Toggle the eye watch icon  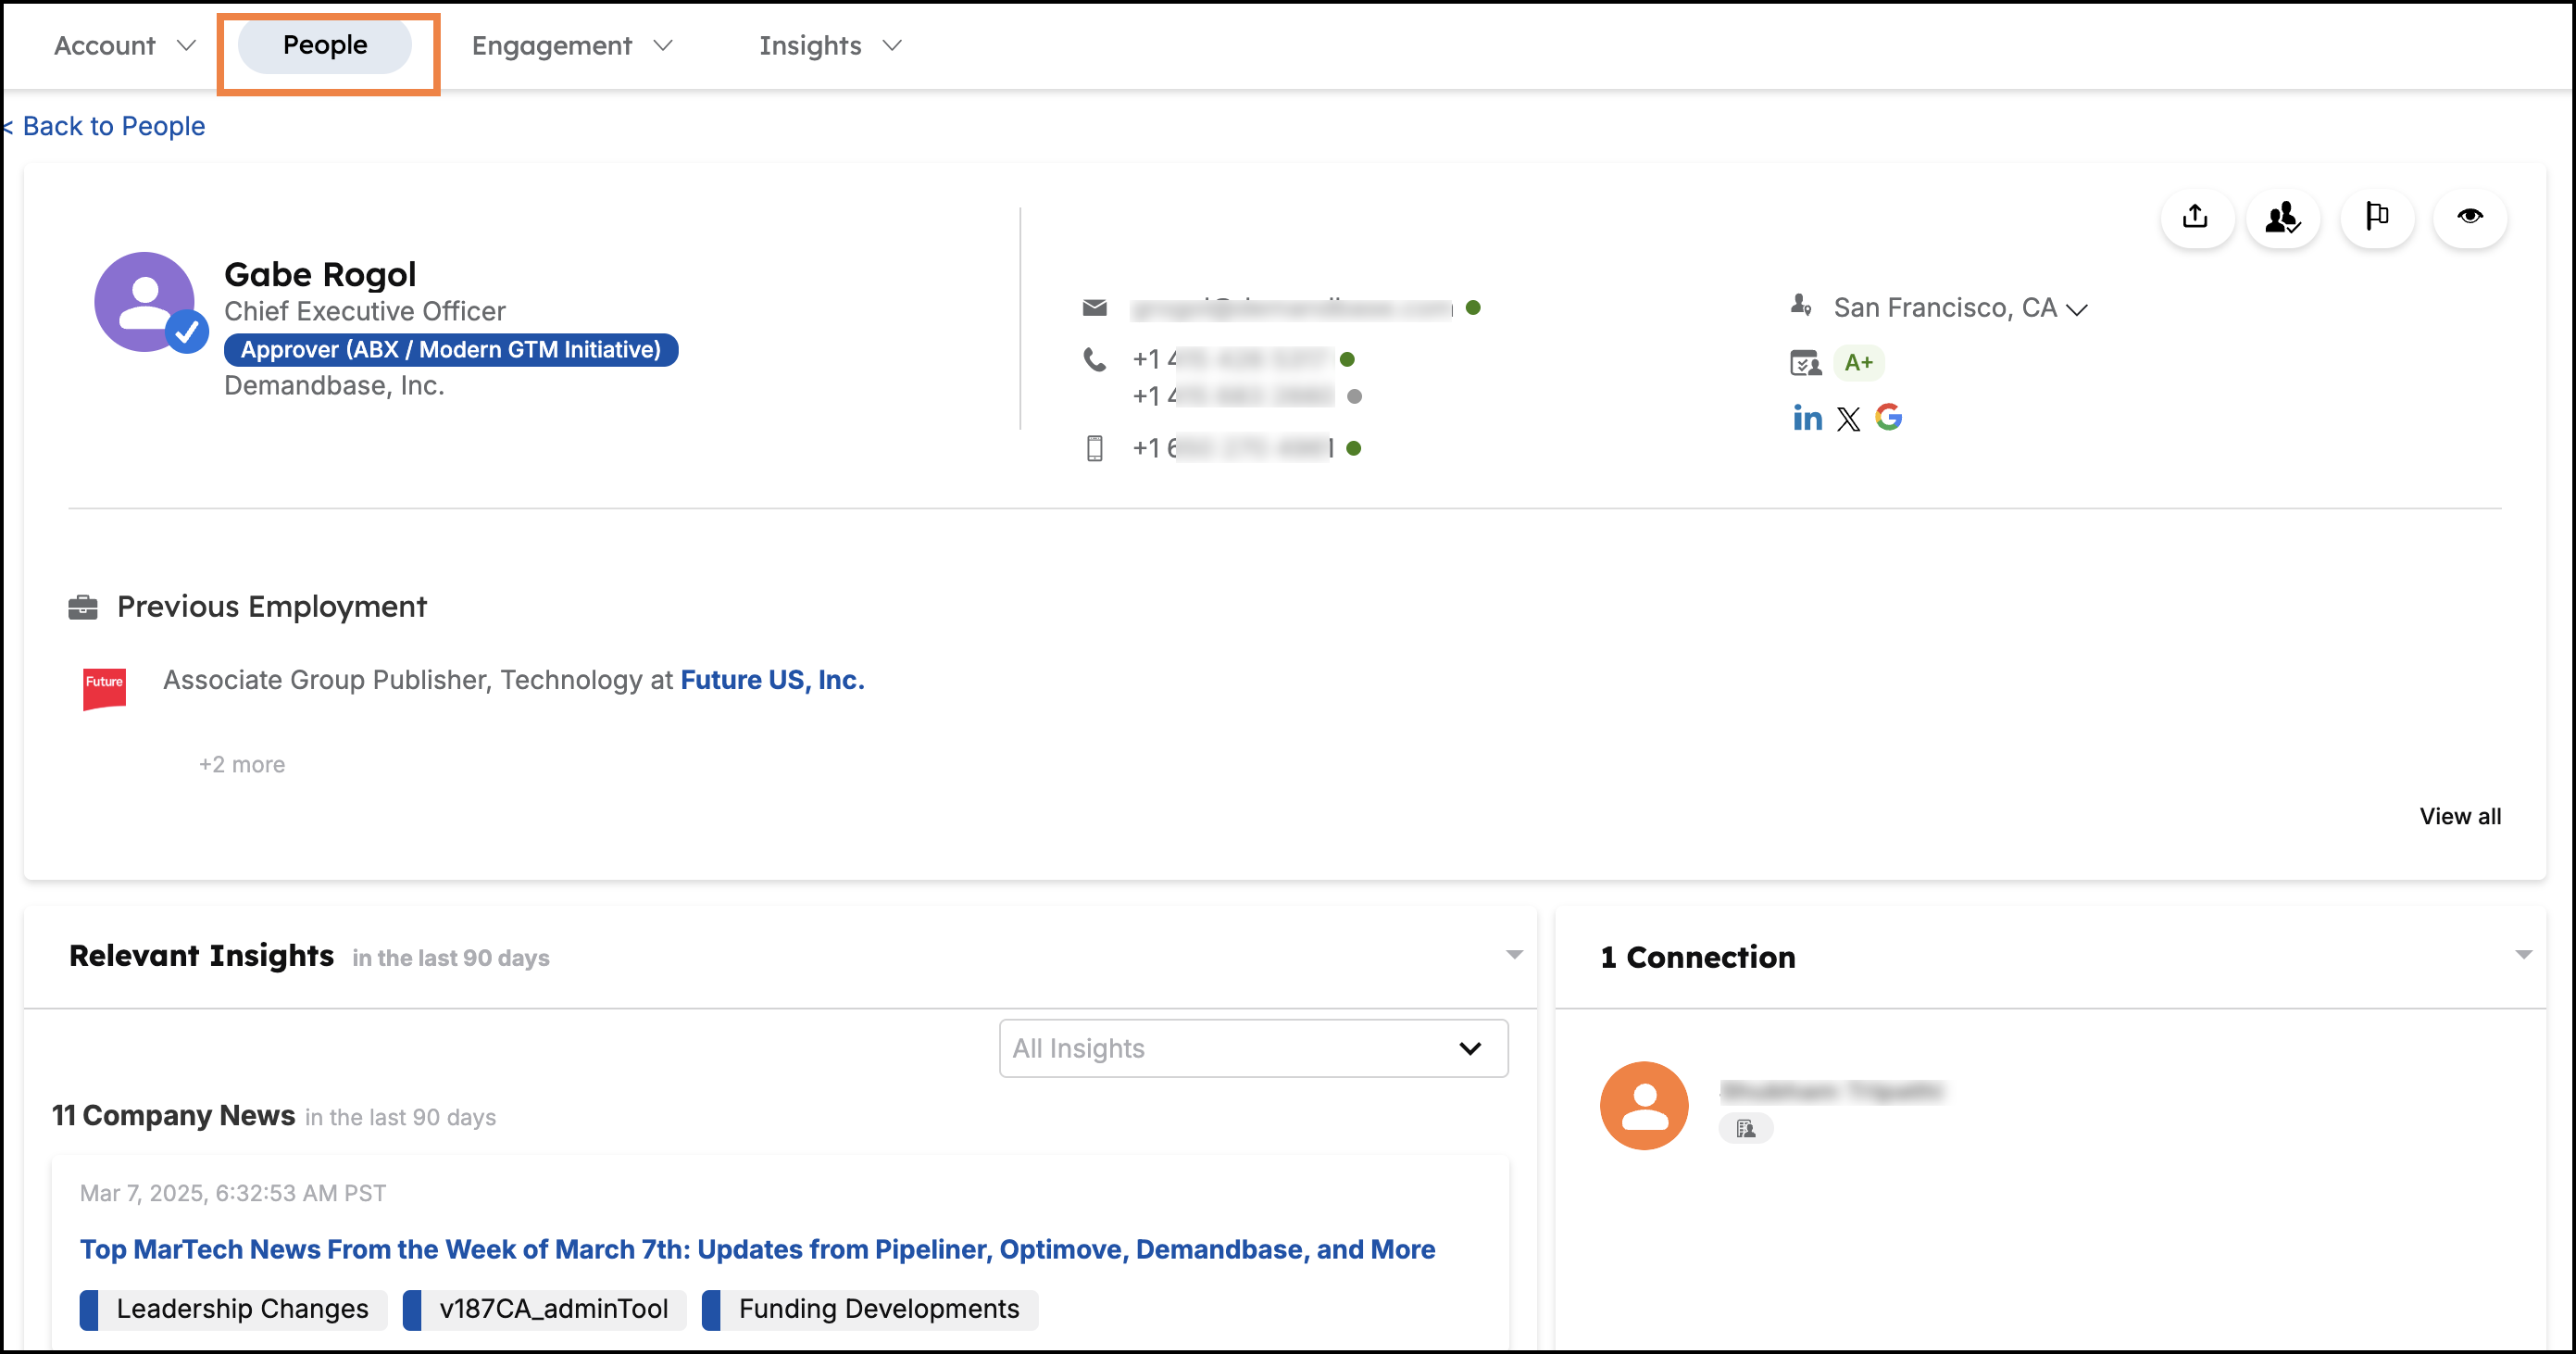[2469, 216]
